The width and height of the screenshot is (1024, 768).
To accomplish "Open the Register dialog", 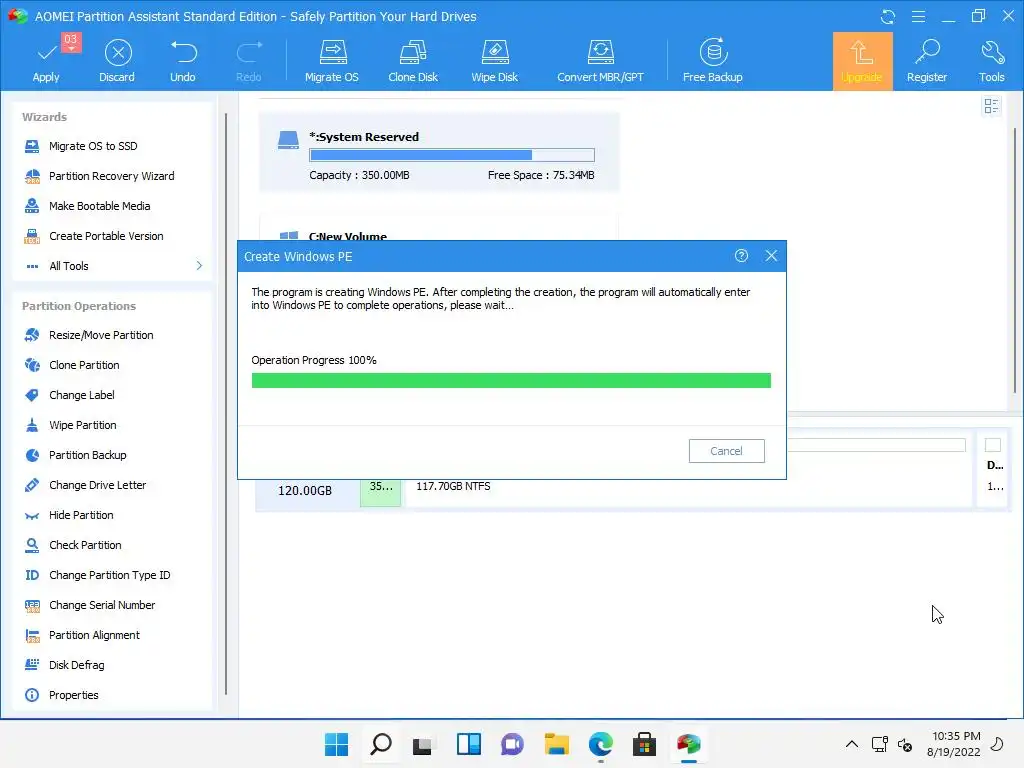I will click(927, 61).
